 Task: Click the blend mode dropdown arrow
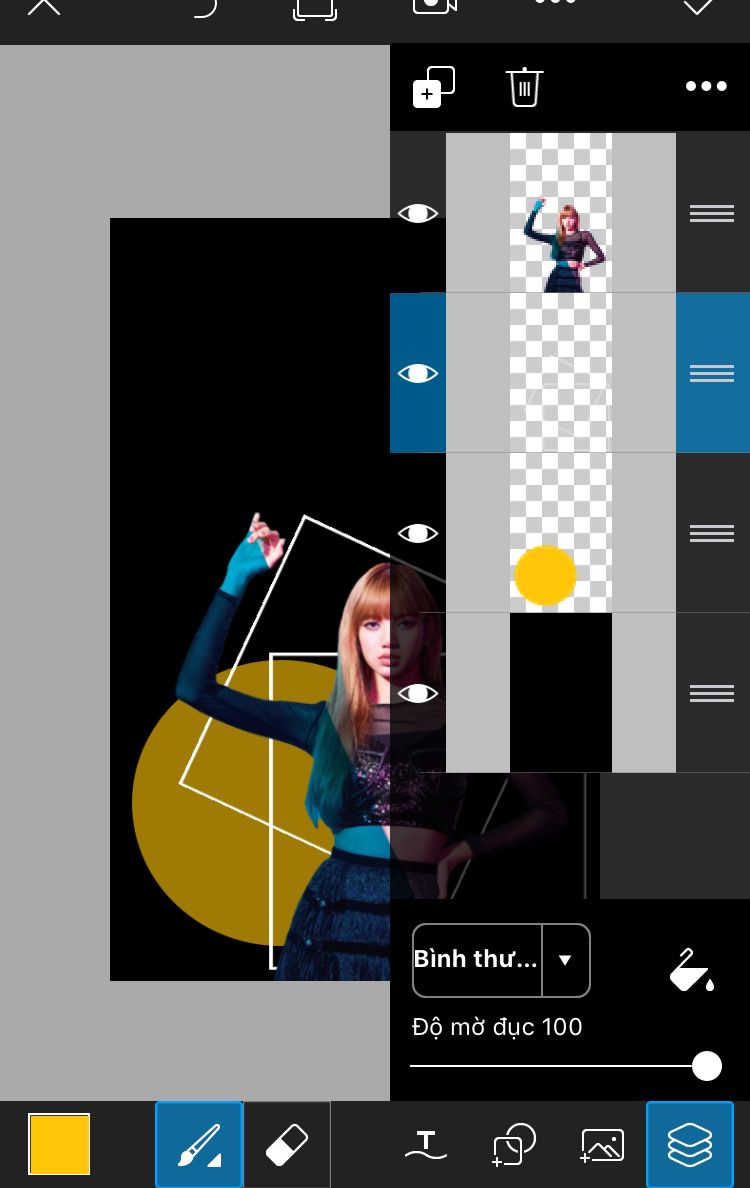coord(565,960)
